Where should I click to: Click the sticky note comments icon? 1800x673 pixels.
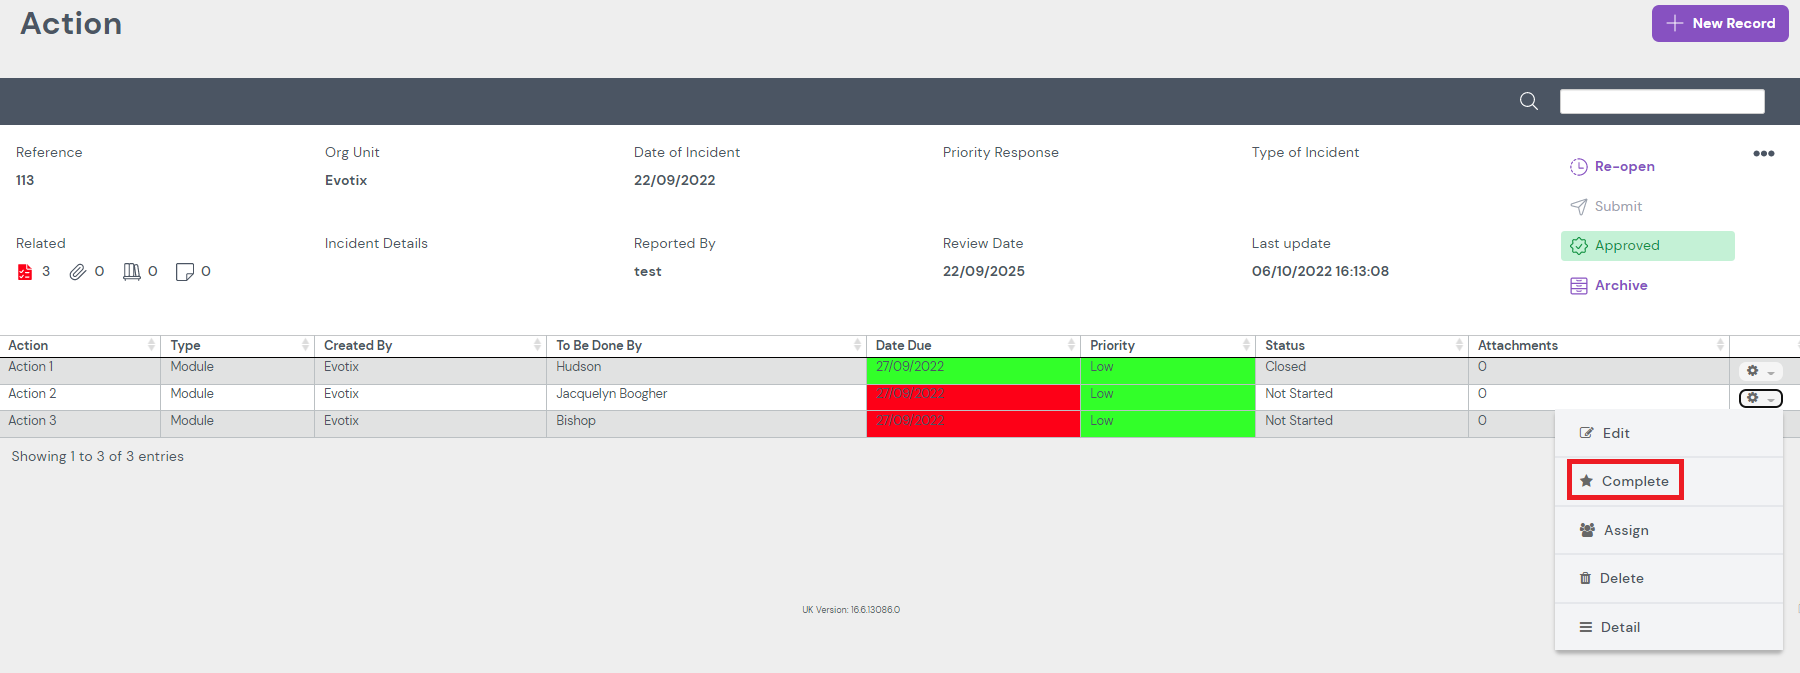[x=184, y=272]
